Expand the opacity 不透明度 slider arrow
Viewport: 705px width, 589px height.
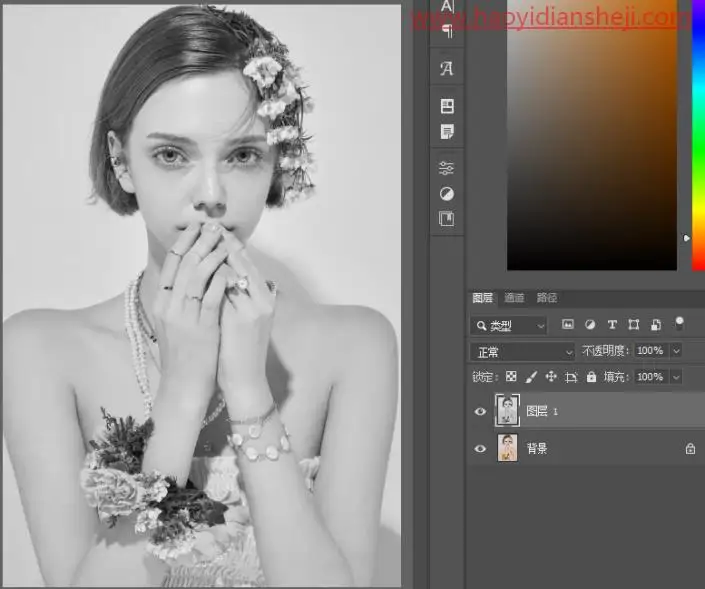click(676, 351)
